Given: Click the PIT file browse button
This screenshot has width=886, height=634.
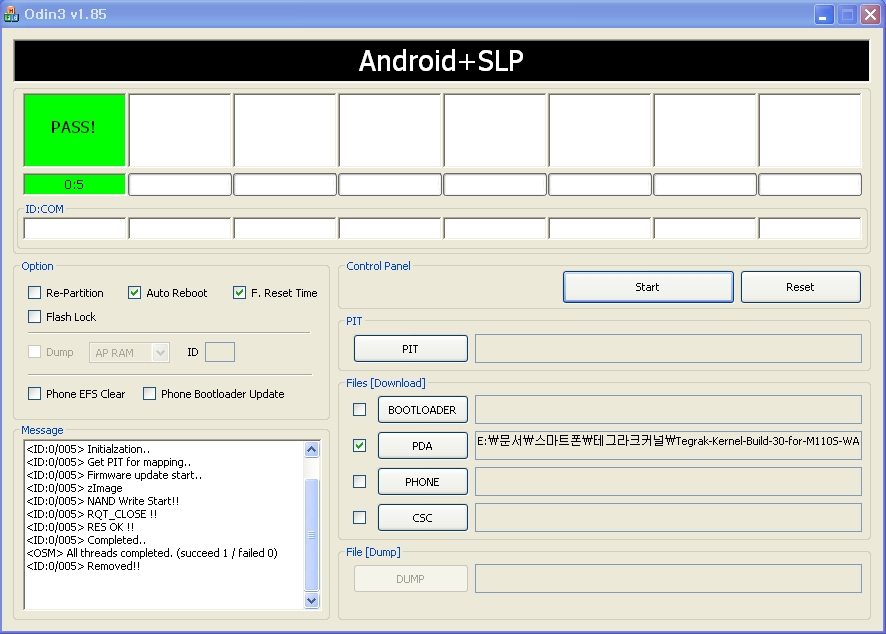Looking at the screenshot, I should pyautogui.click(x=410, y=349).
